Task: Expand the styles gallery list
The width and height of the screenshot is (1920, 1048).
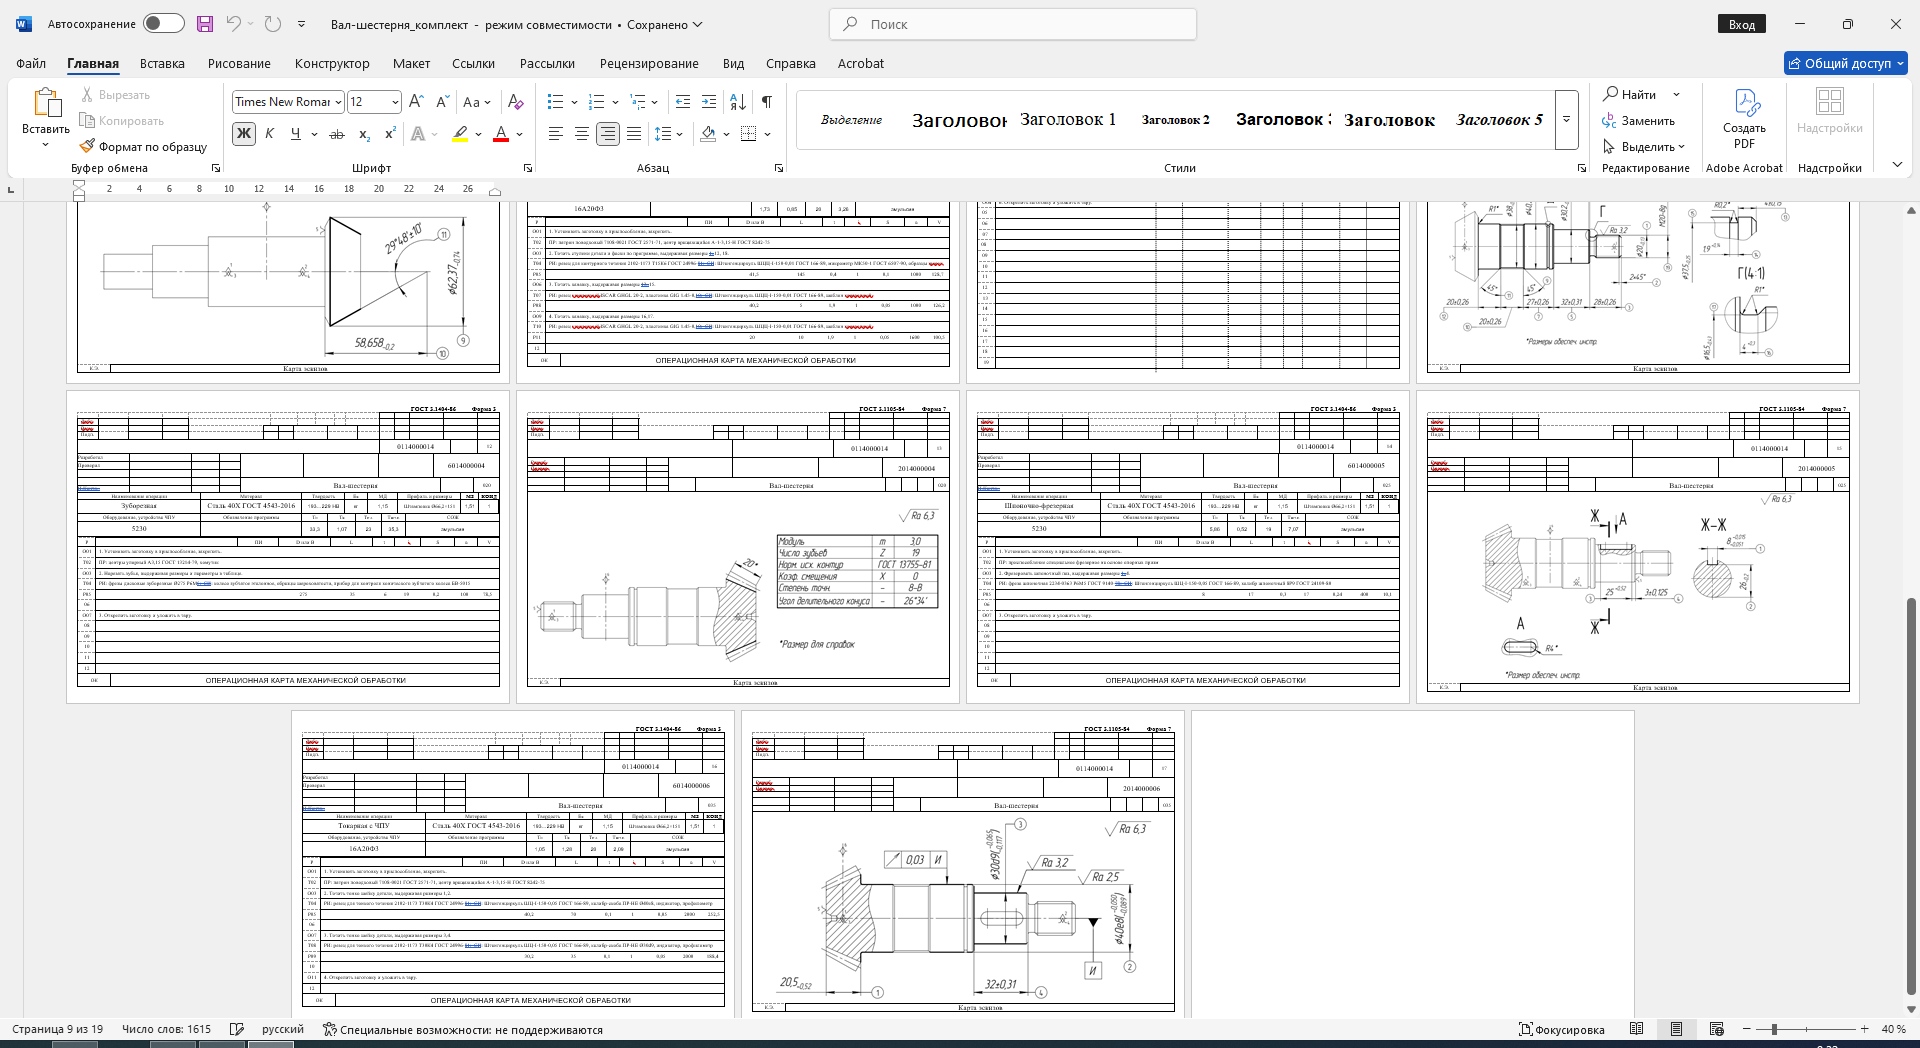Action: click(x=1567, y=120)
